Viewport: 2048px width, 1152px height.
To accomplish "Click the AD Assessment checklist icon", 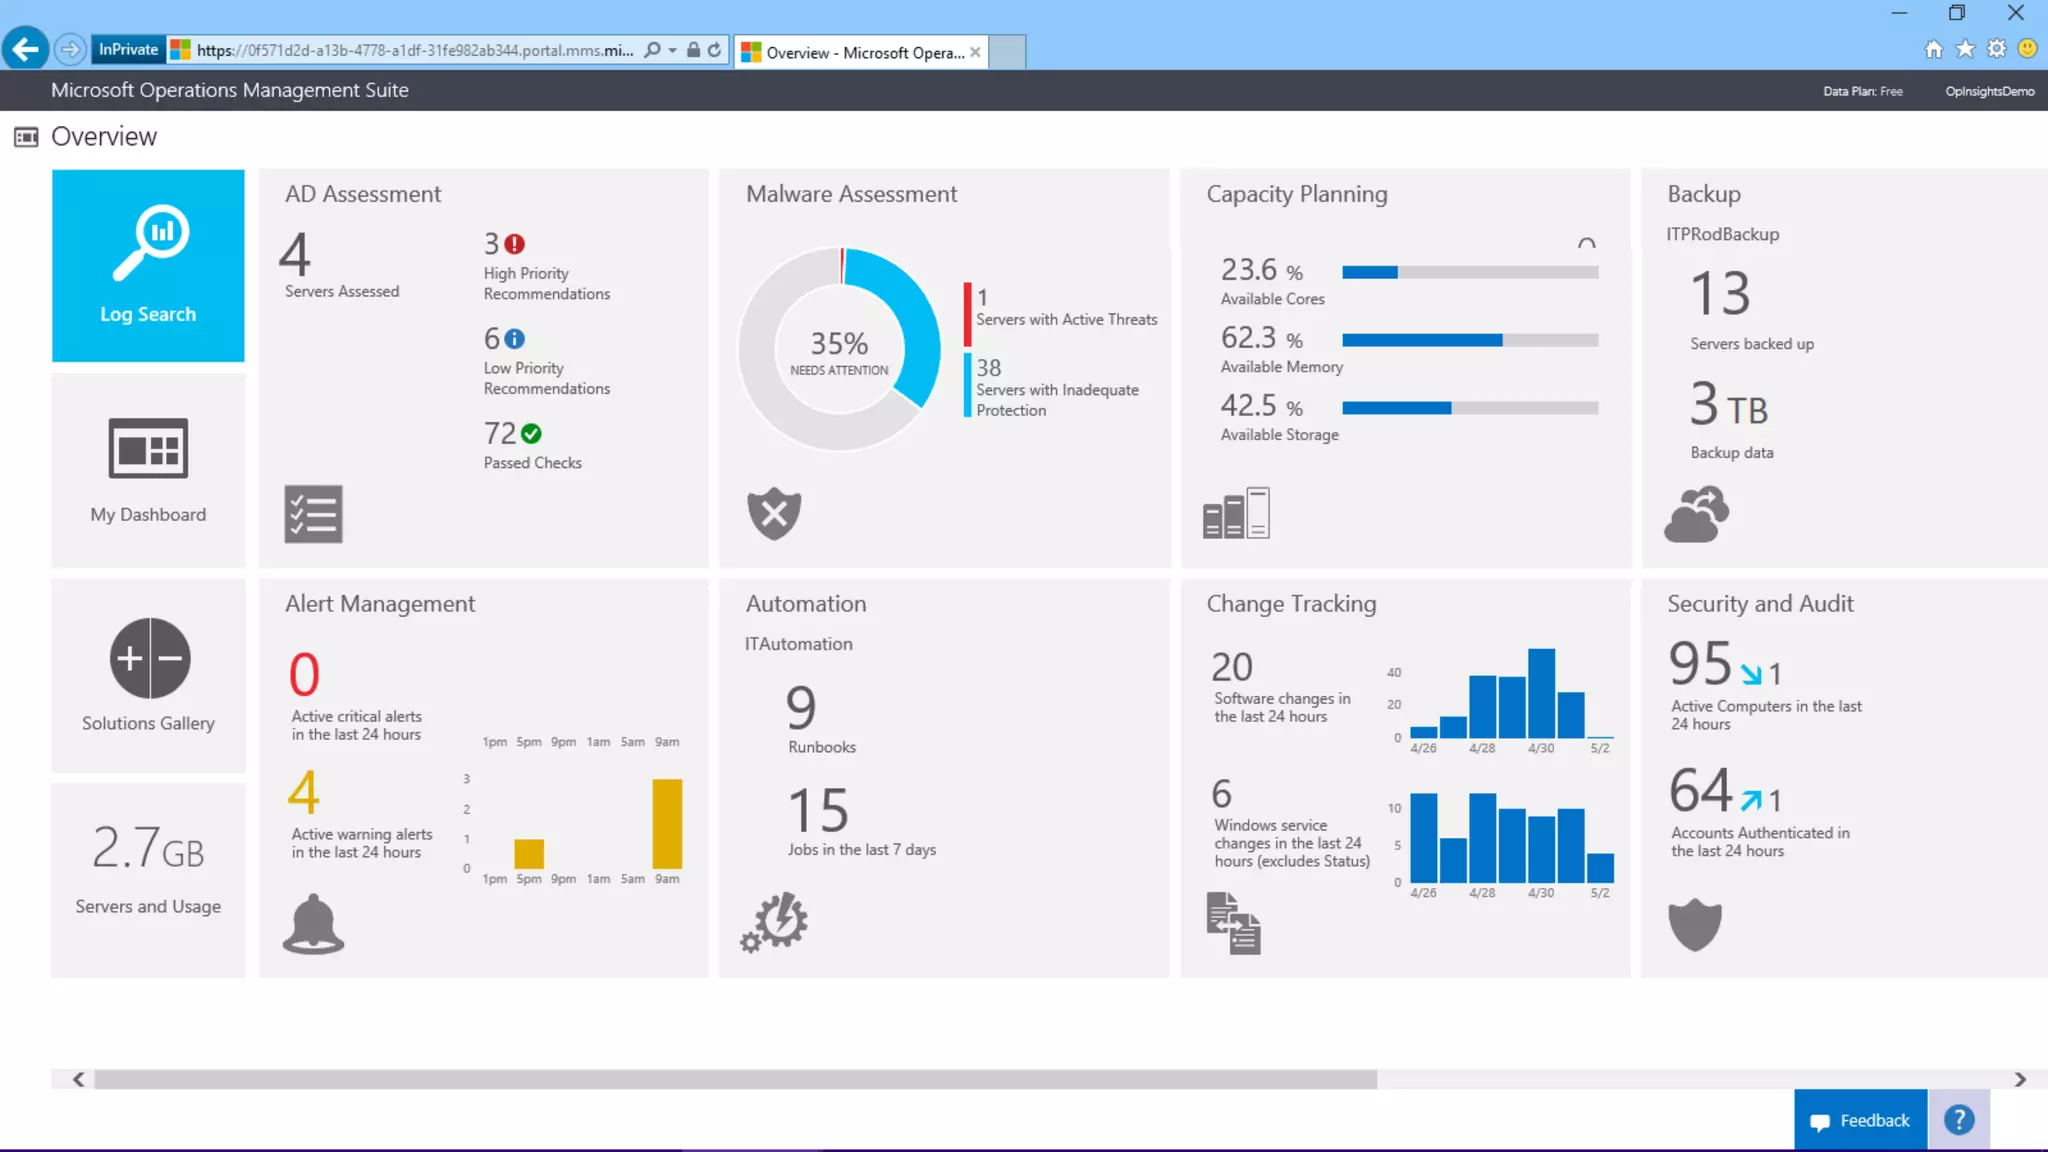I will [313, 514].
